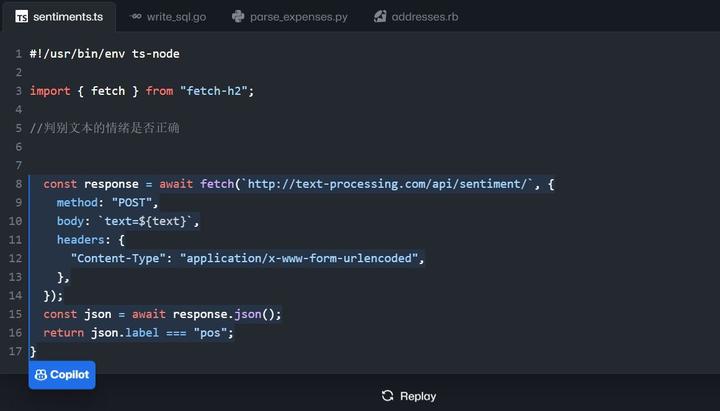Click the "POST" method string

click(x=135, y=203)
